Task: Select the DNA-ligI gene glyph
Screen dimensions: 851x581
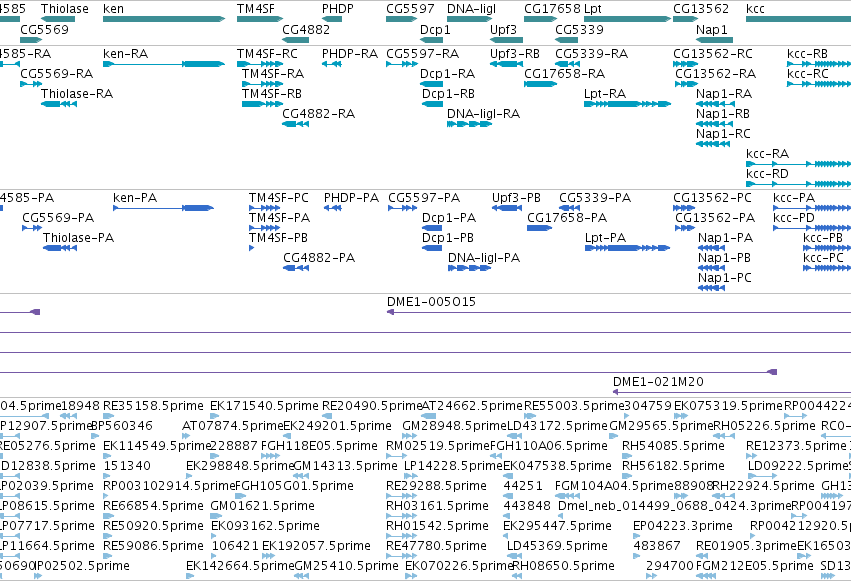Action: coord(469,19)
